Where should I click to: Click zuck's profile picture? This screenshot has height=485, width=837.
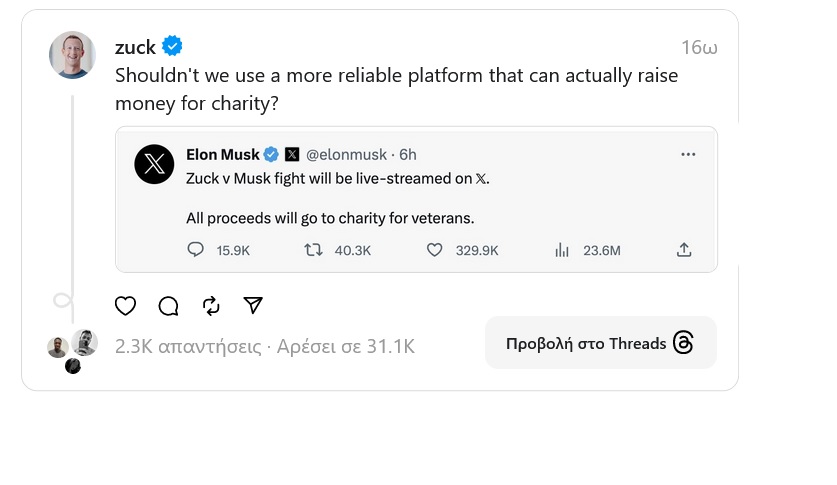tap(72, 54)
